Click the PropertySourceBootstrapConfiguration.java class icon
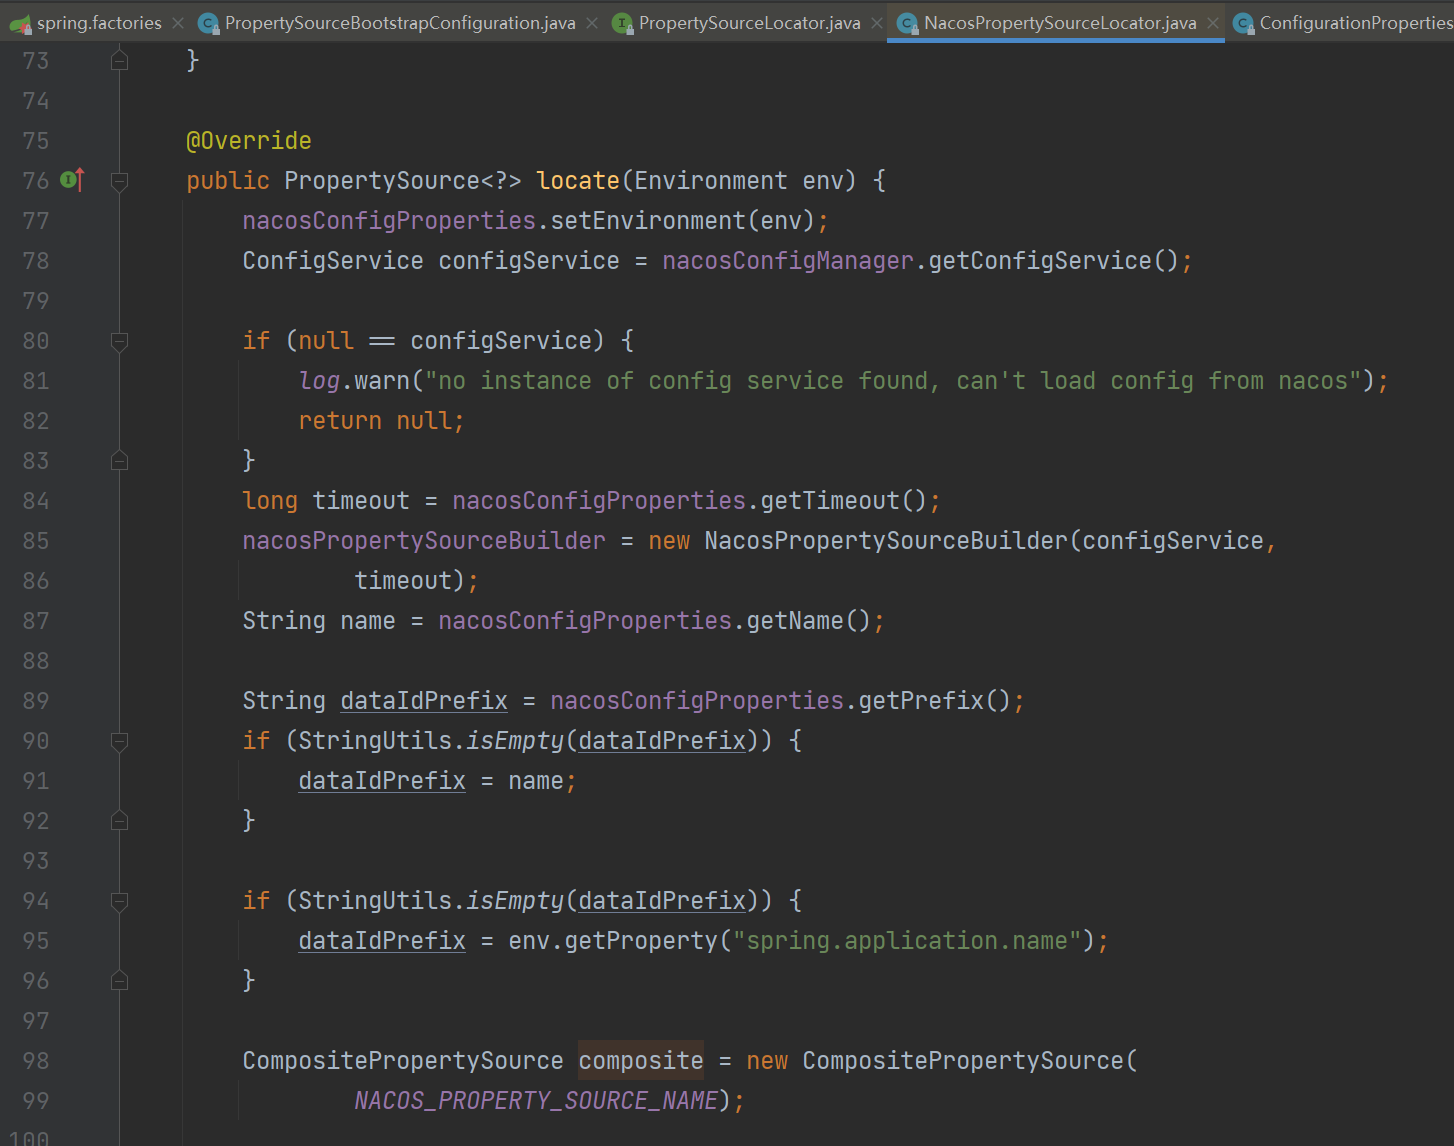The height and width of the screenshot is (1146, 1454). click(208, 23)
